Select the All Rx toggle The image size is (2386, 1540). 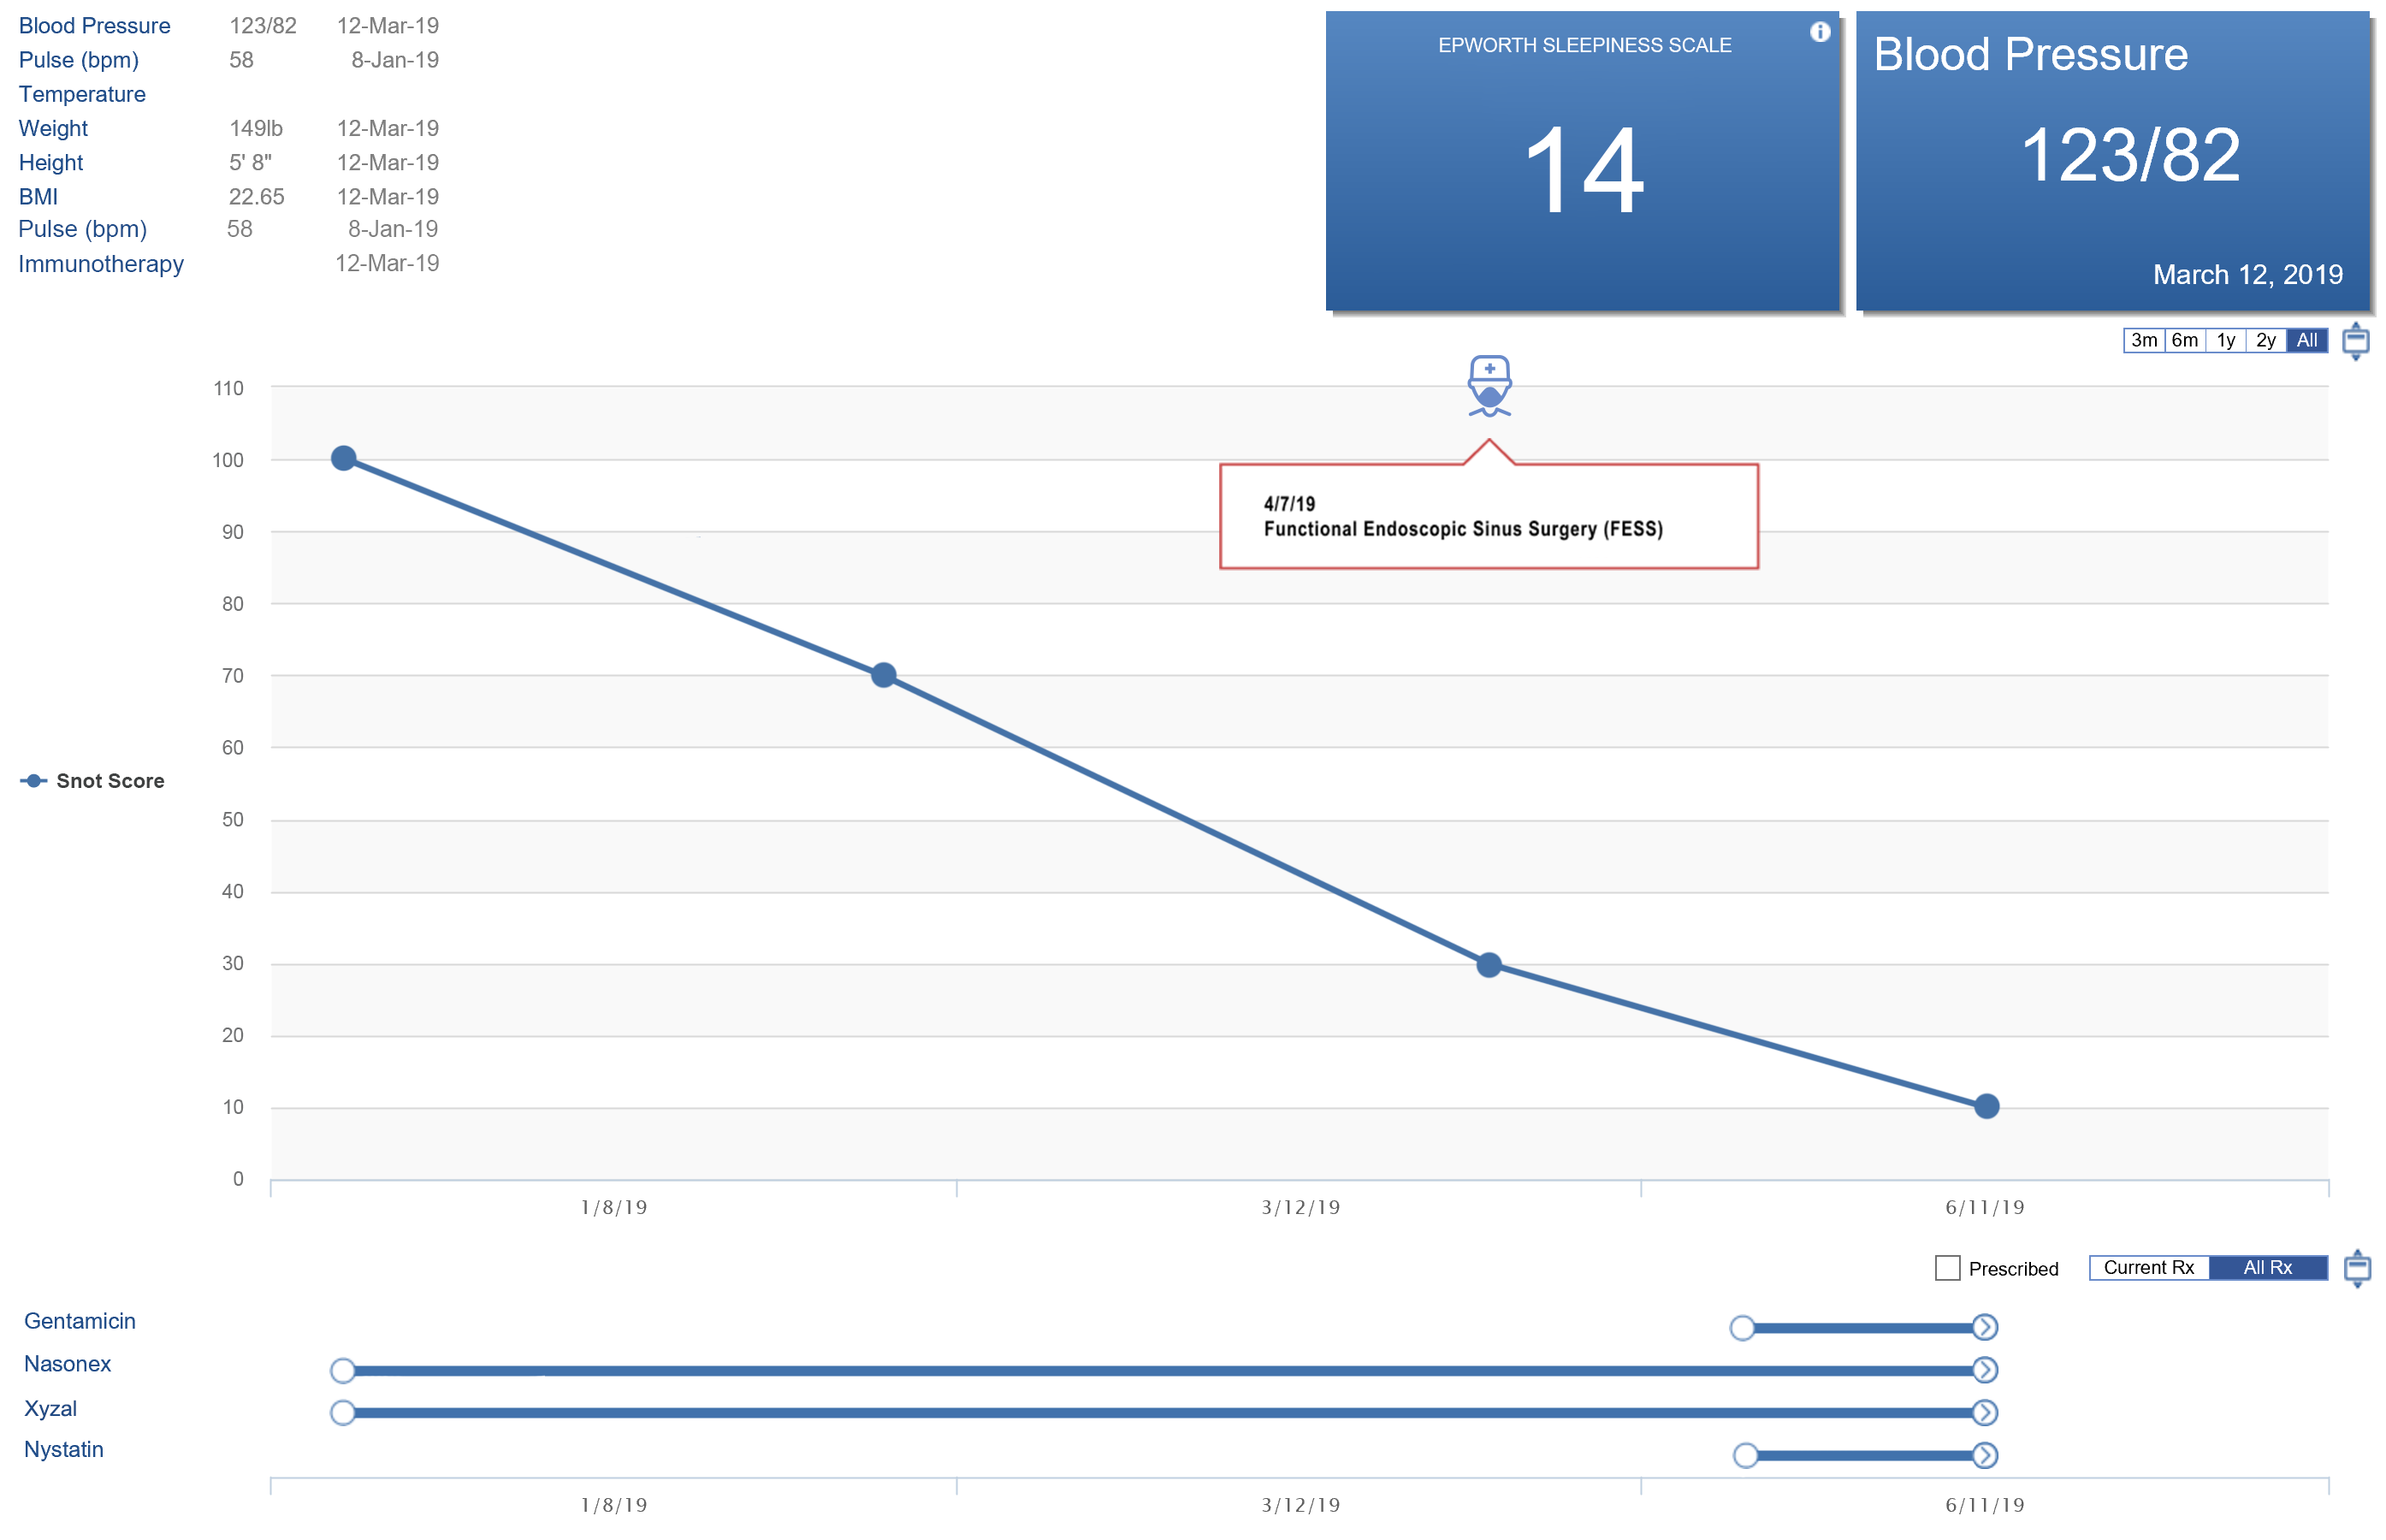[x=2266, y=1268]
